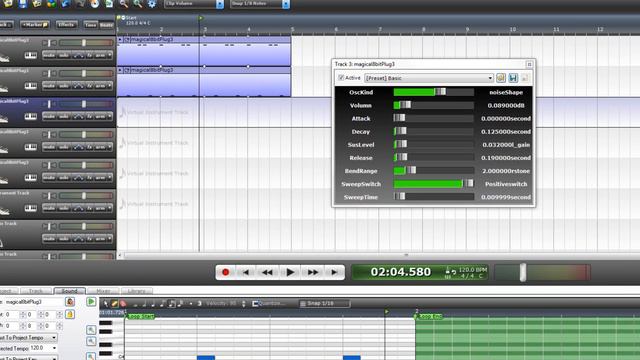
Task: Click the green preview play icon in Sound tab
Action: point(91,302)
